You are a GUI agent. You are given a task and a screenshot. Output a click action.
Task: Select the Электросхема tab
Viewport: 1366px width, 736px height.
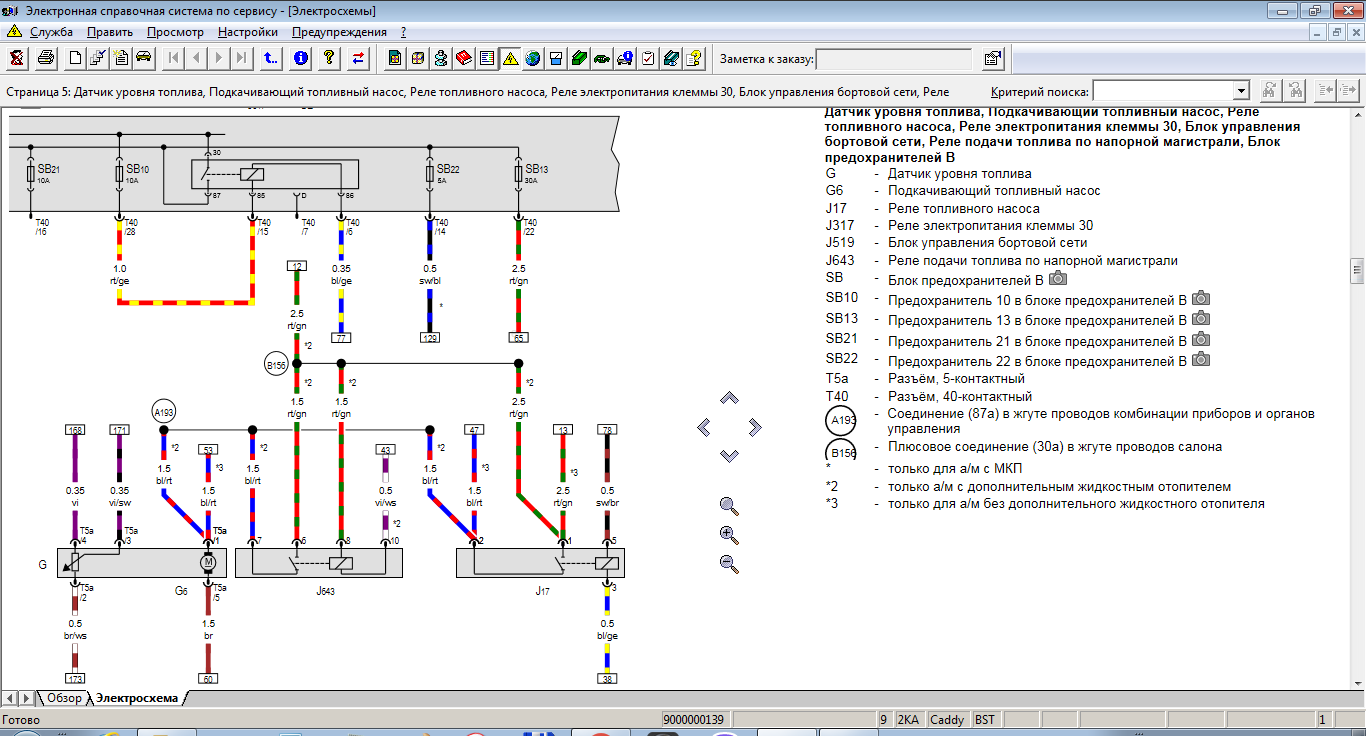click(x=137, y=698)
